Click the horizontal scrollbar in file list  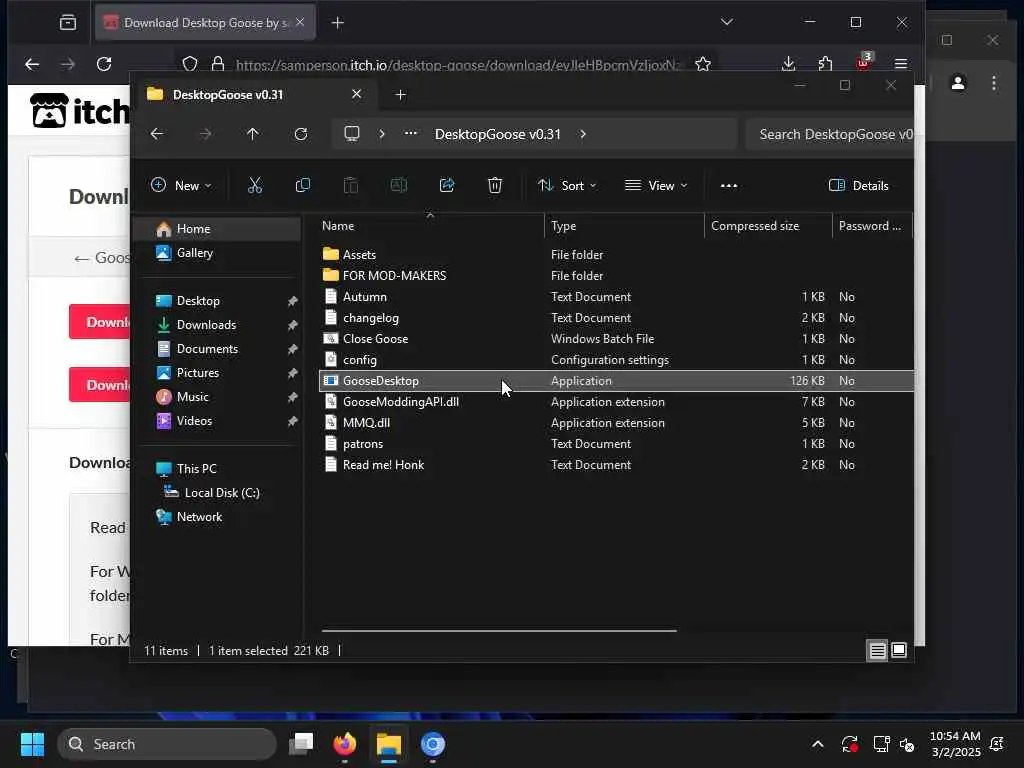pyautogui.click(x=499, y=631)
